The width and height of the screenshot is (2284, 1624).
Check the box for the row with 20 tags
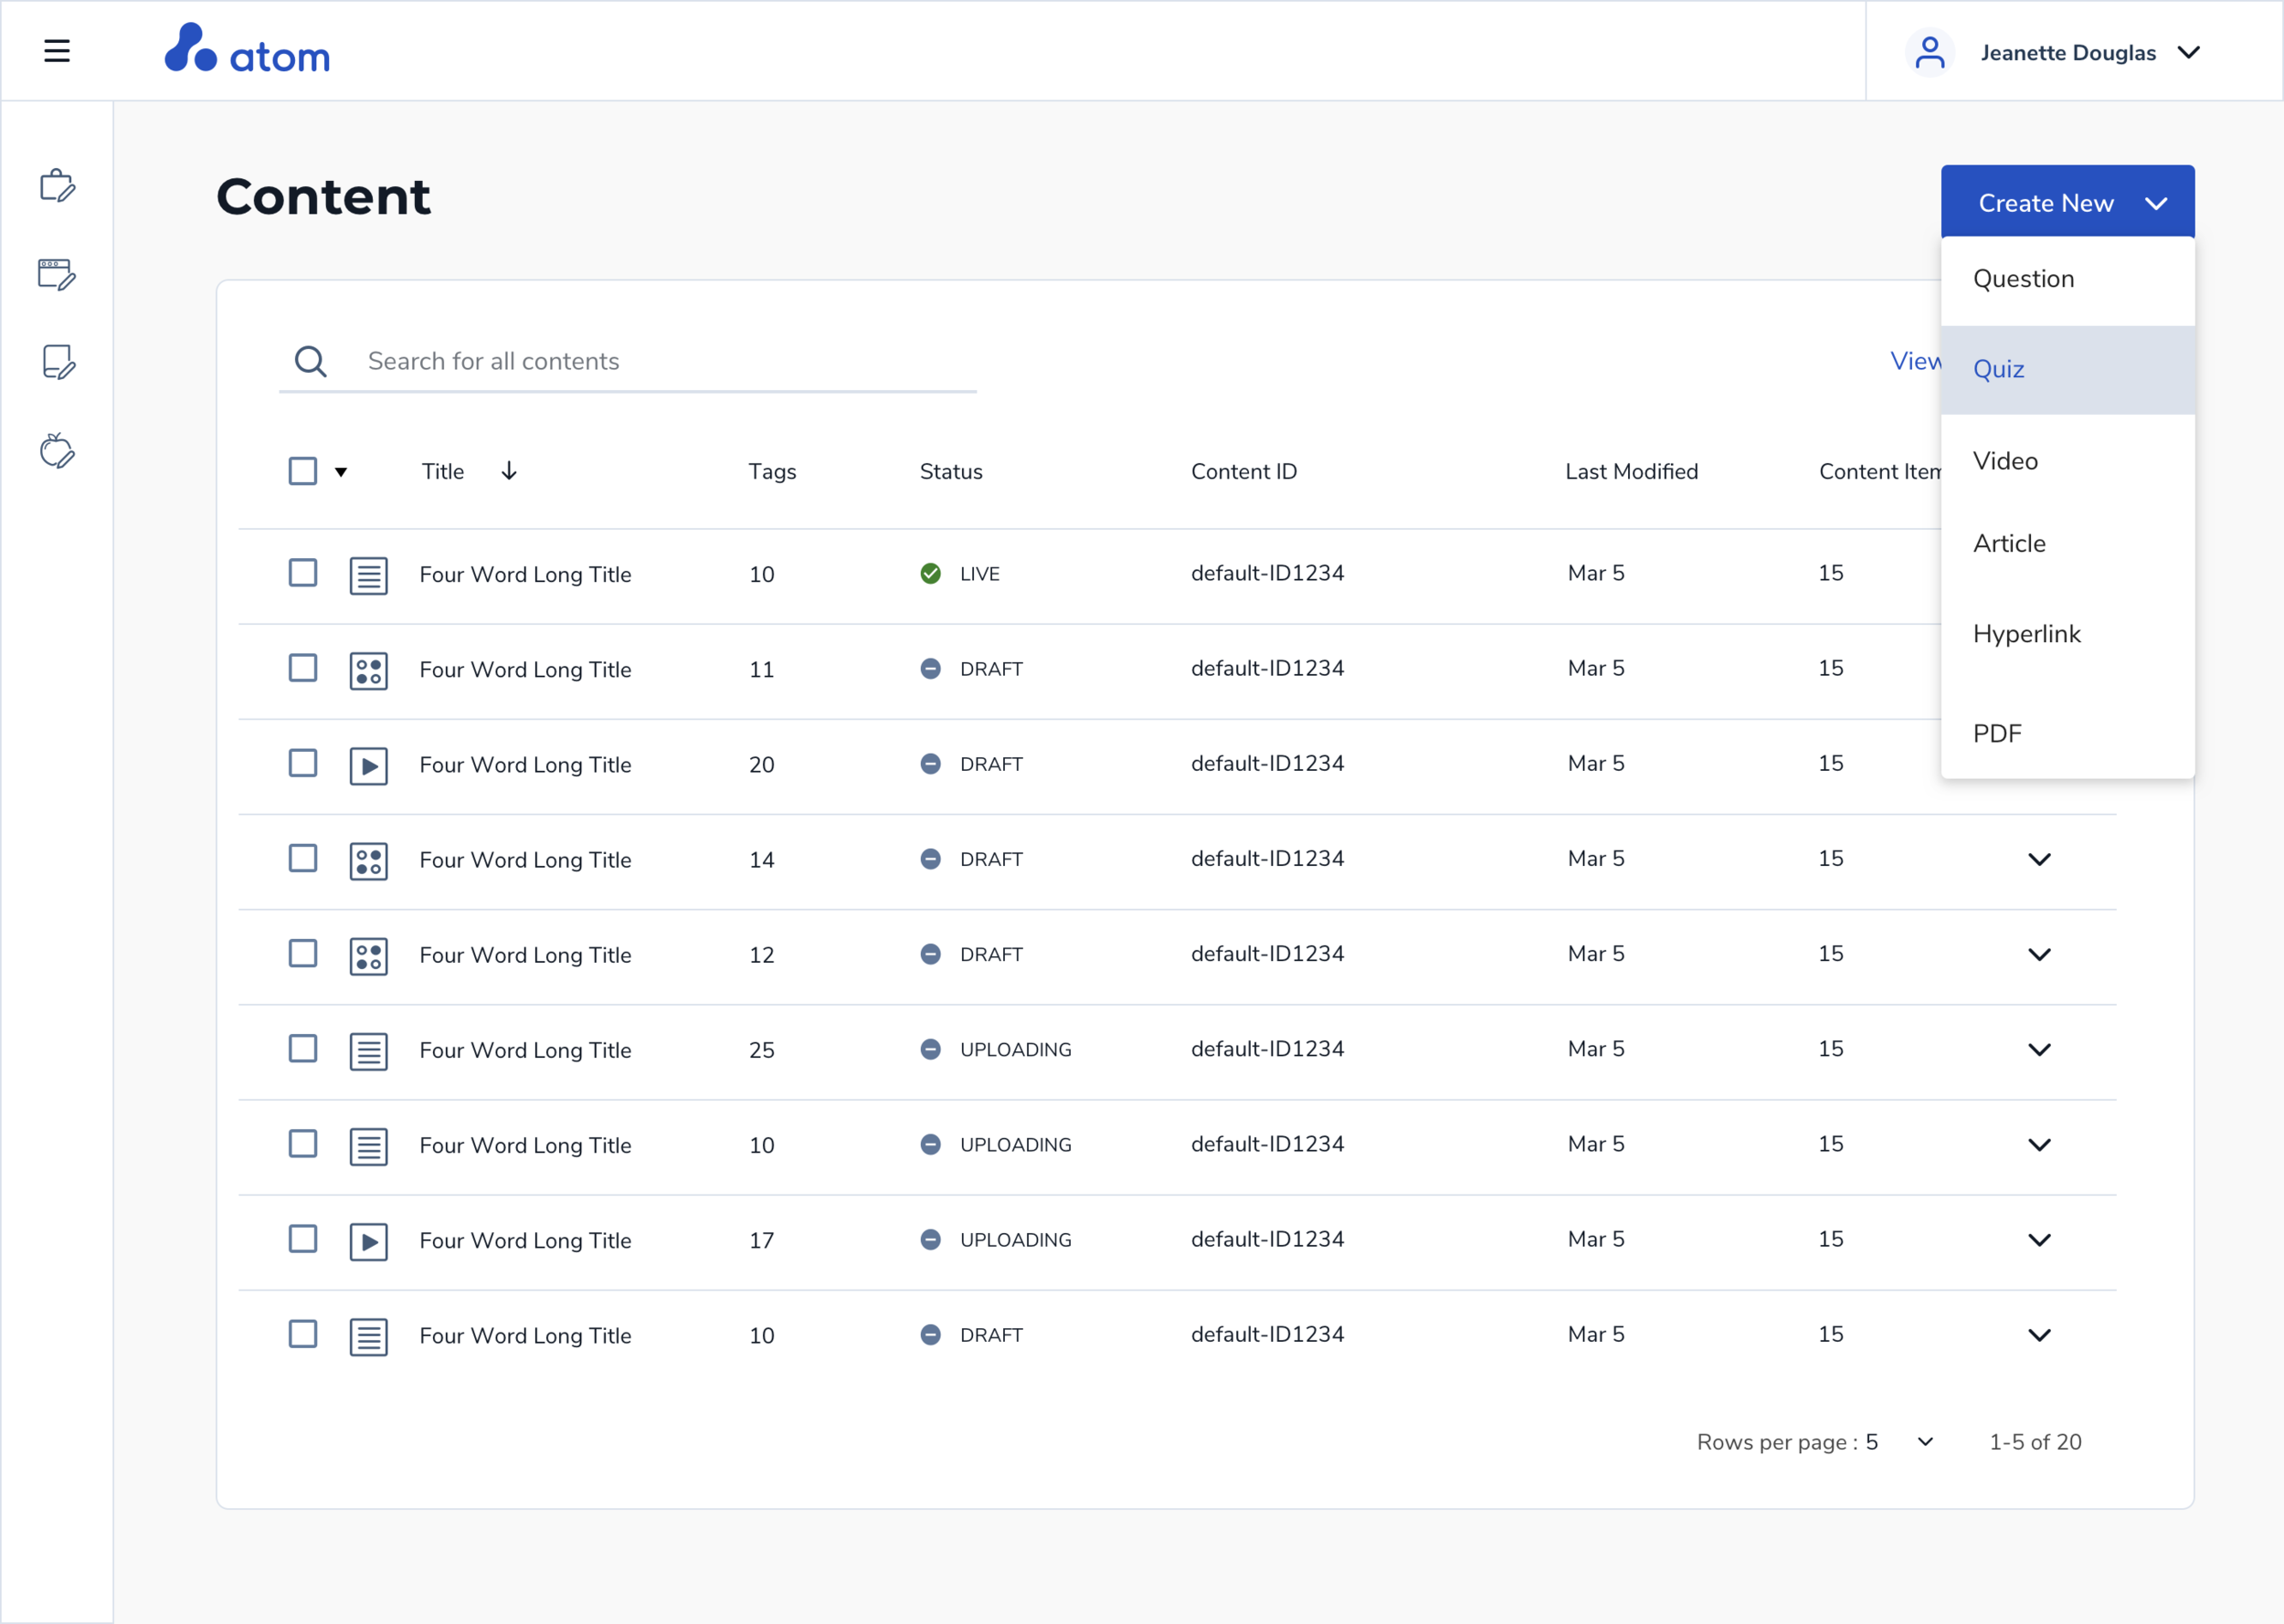(303, 763)
